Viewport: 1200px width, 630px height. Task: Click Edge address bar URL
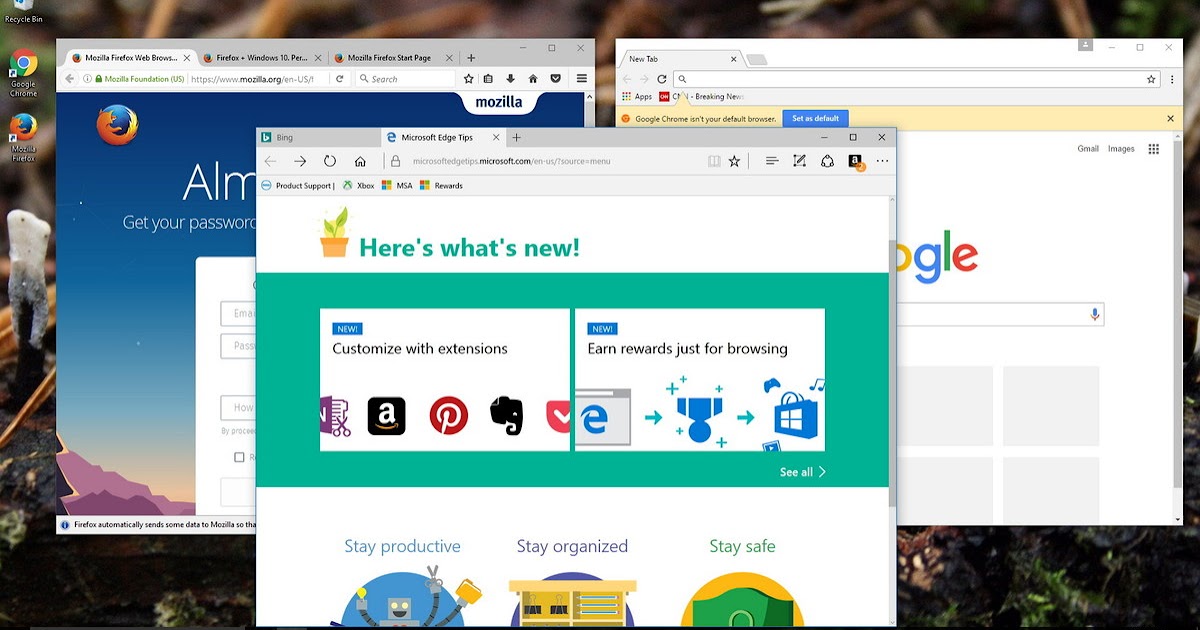(511, 161)
